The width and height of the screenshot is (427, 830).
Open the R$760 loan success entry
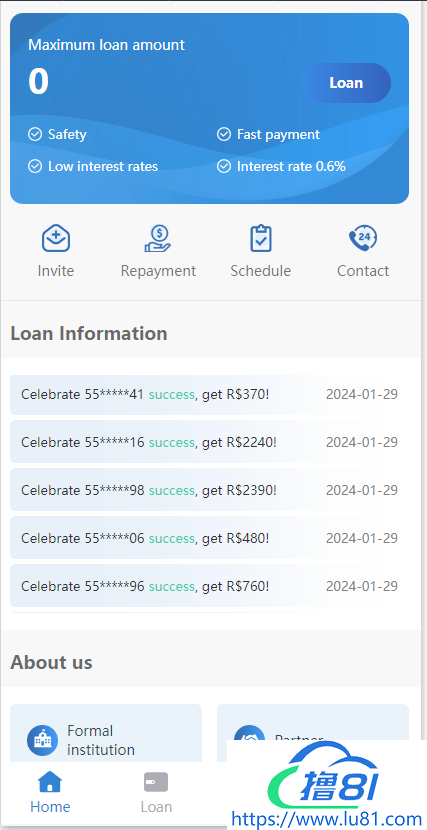point(210,586)
